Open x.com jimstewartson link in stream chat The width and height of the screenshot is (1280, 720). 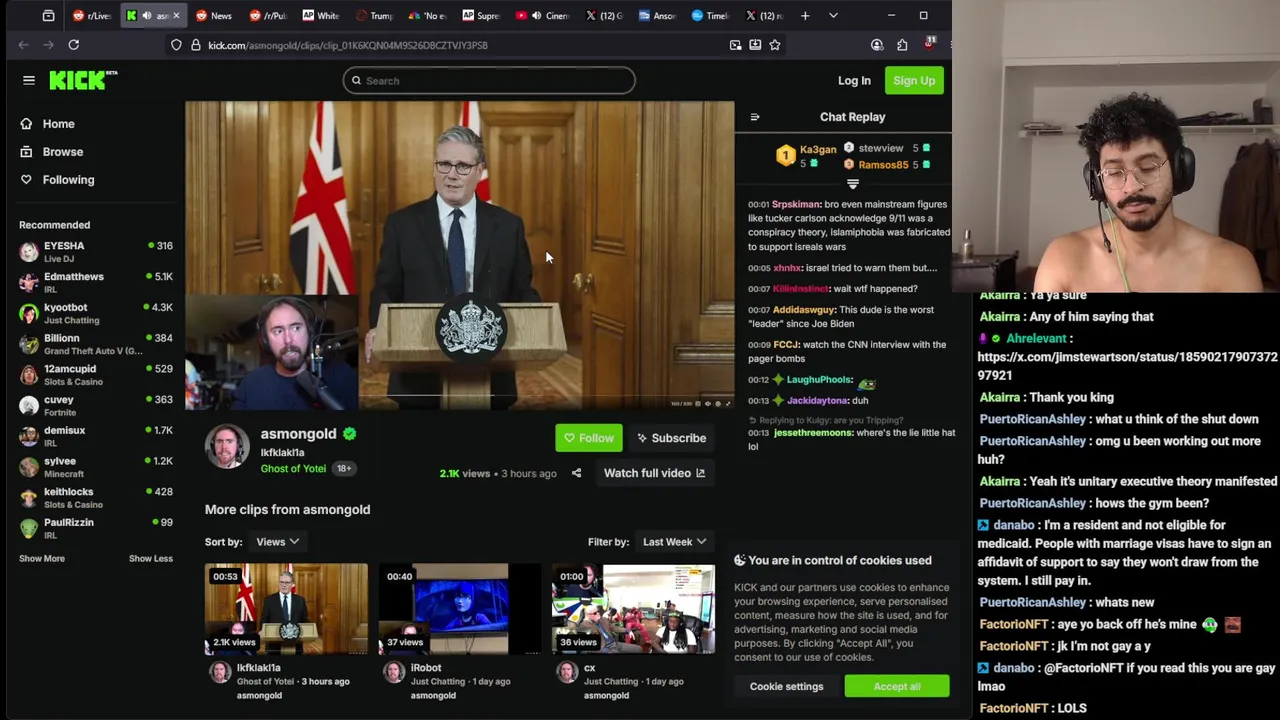(1127, 366)
